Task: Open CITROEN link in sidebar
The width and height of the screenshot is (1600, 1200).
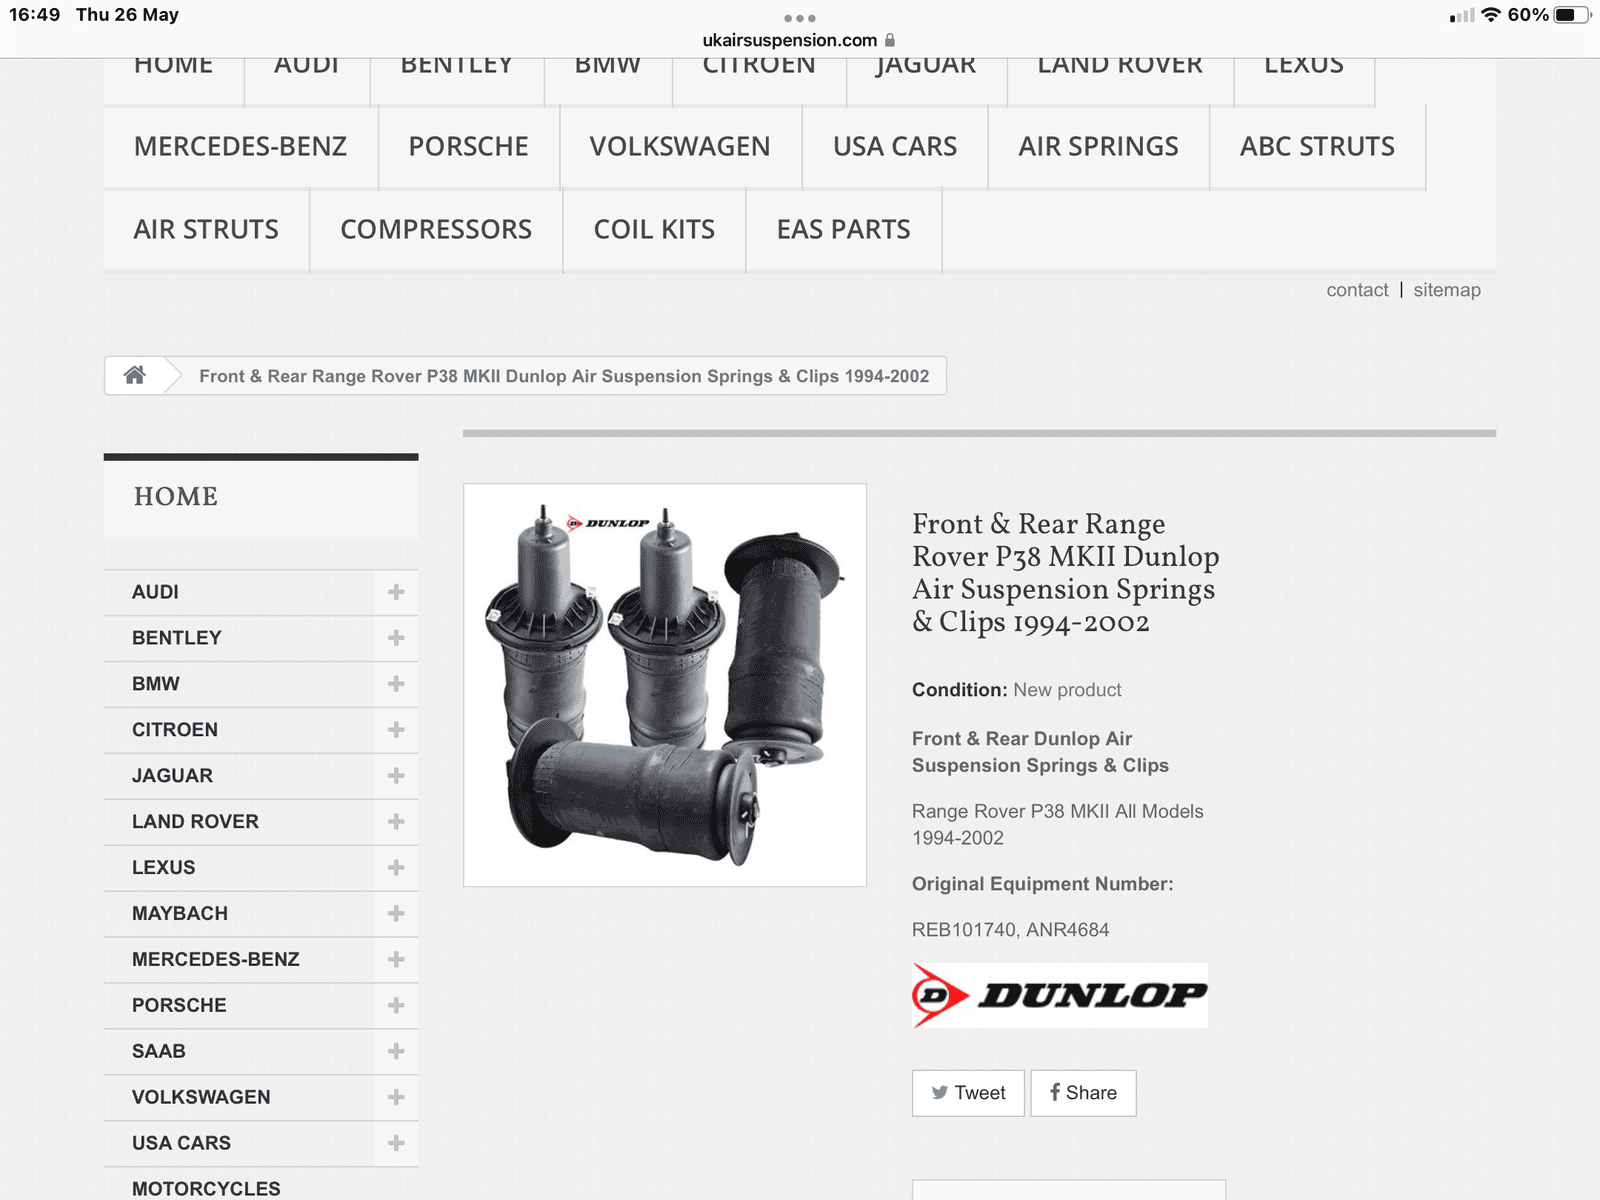Action: pos(175,730)
